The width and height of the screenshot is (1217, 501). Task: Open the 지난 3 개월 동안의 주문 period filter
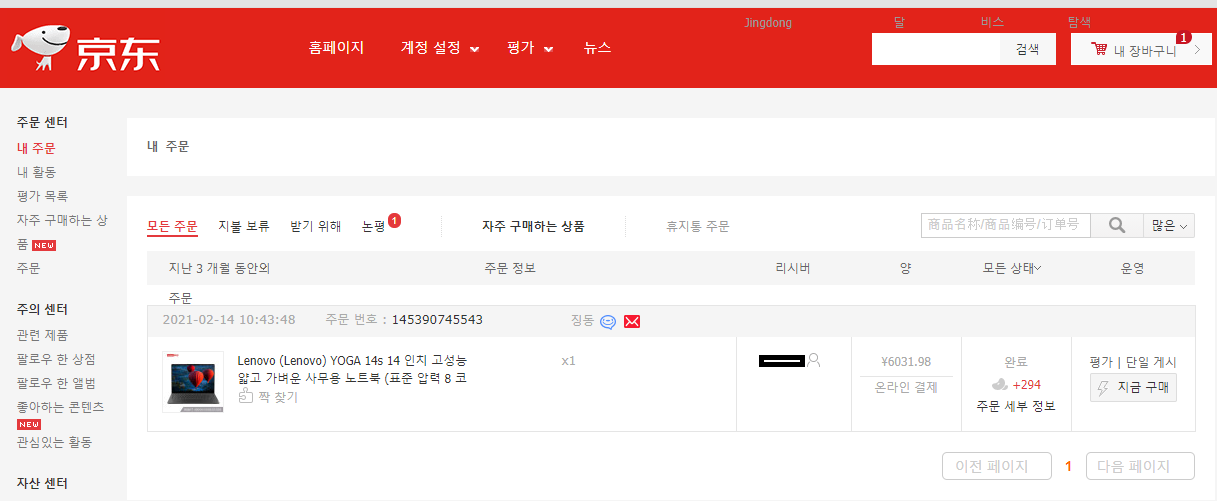coord(219,268)
